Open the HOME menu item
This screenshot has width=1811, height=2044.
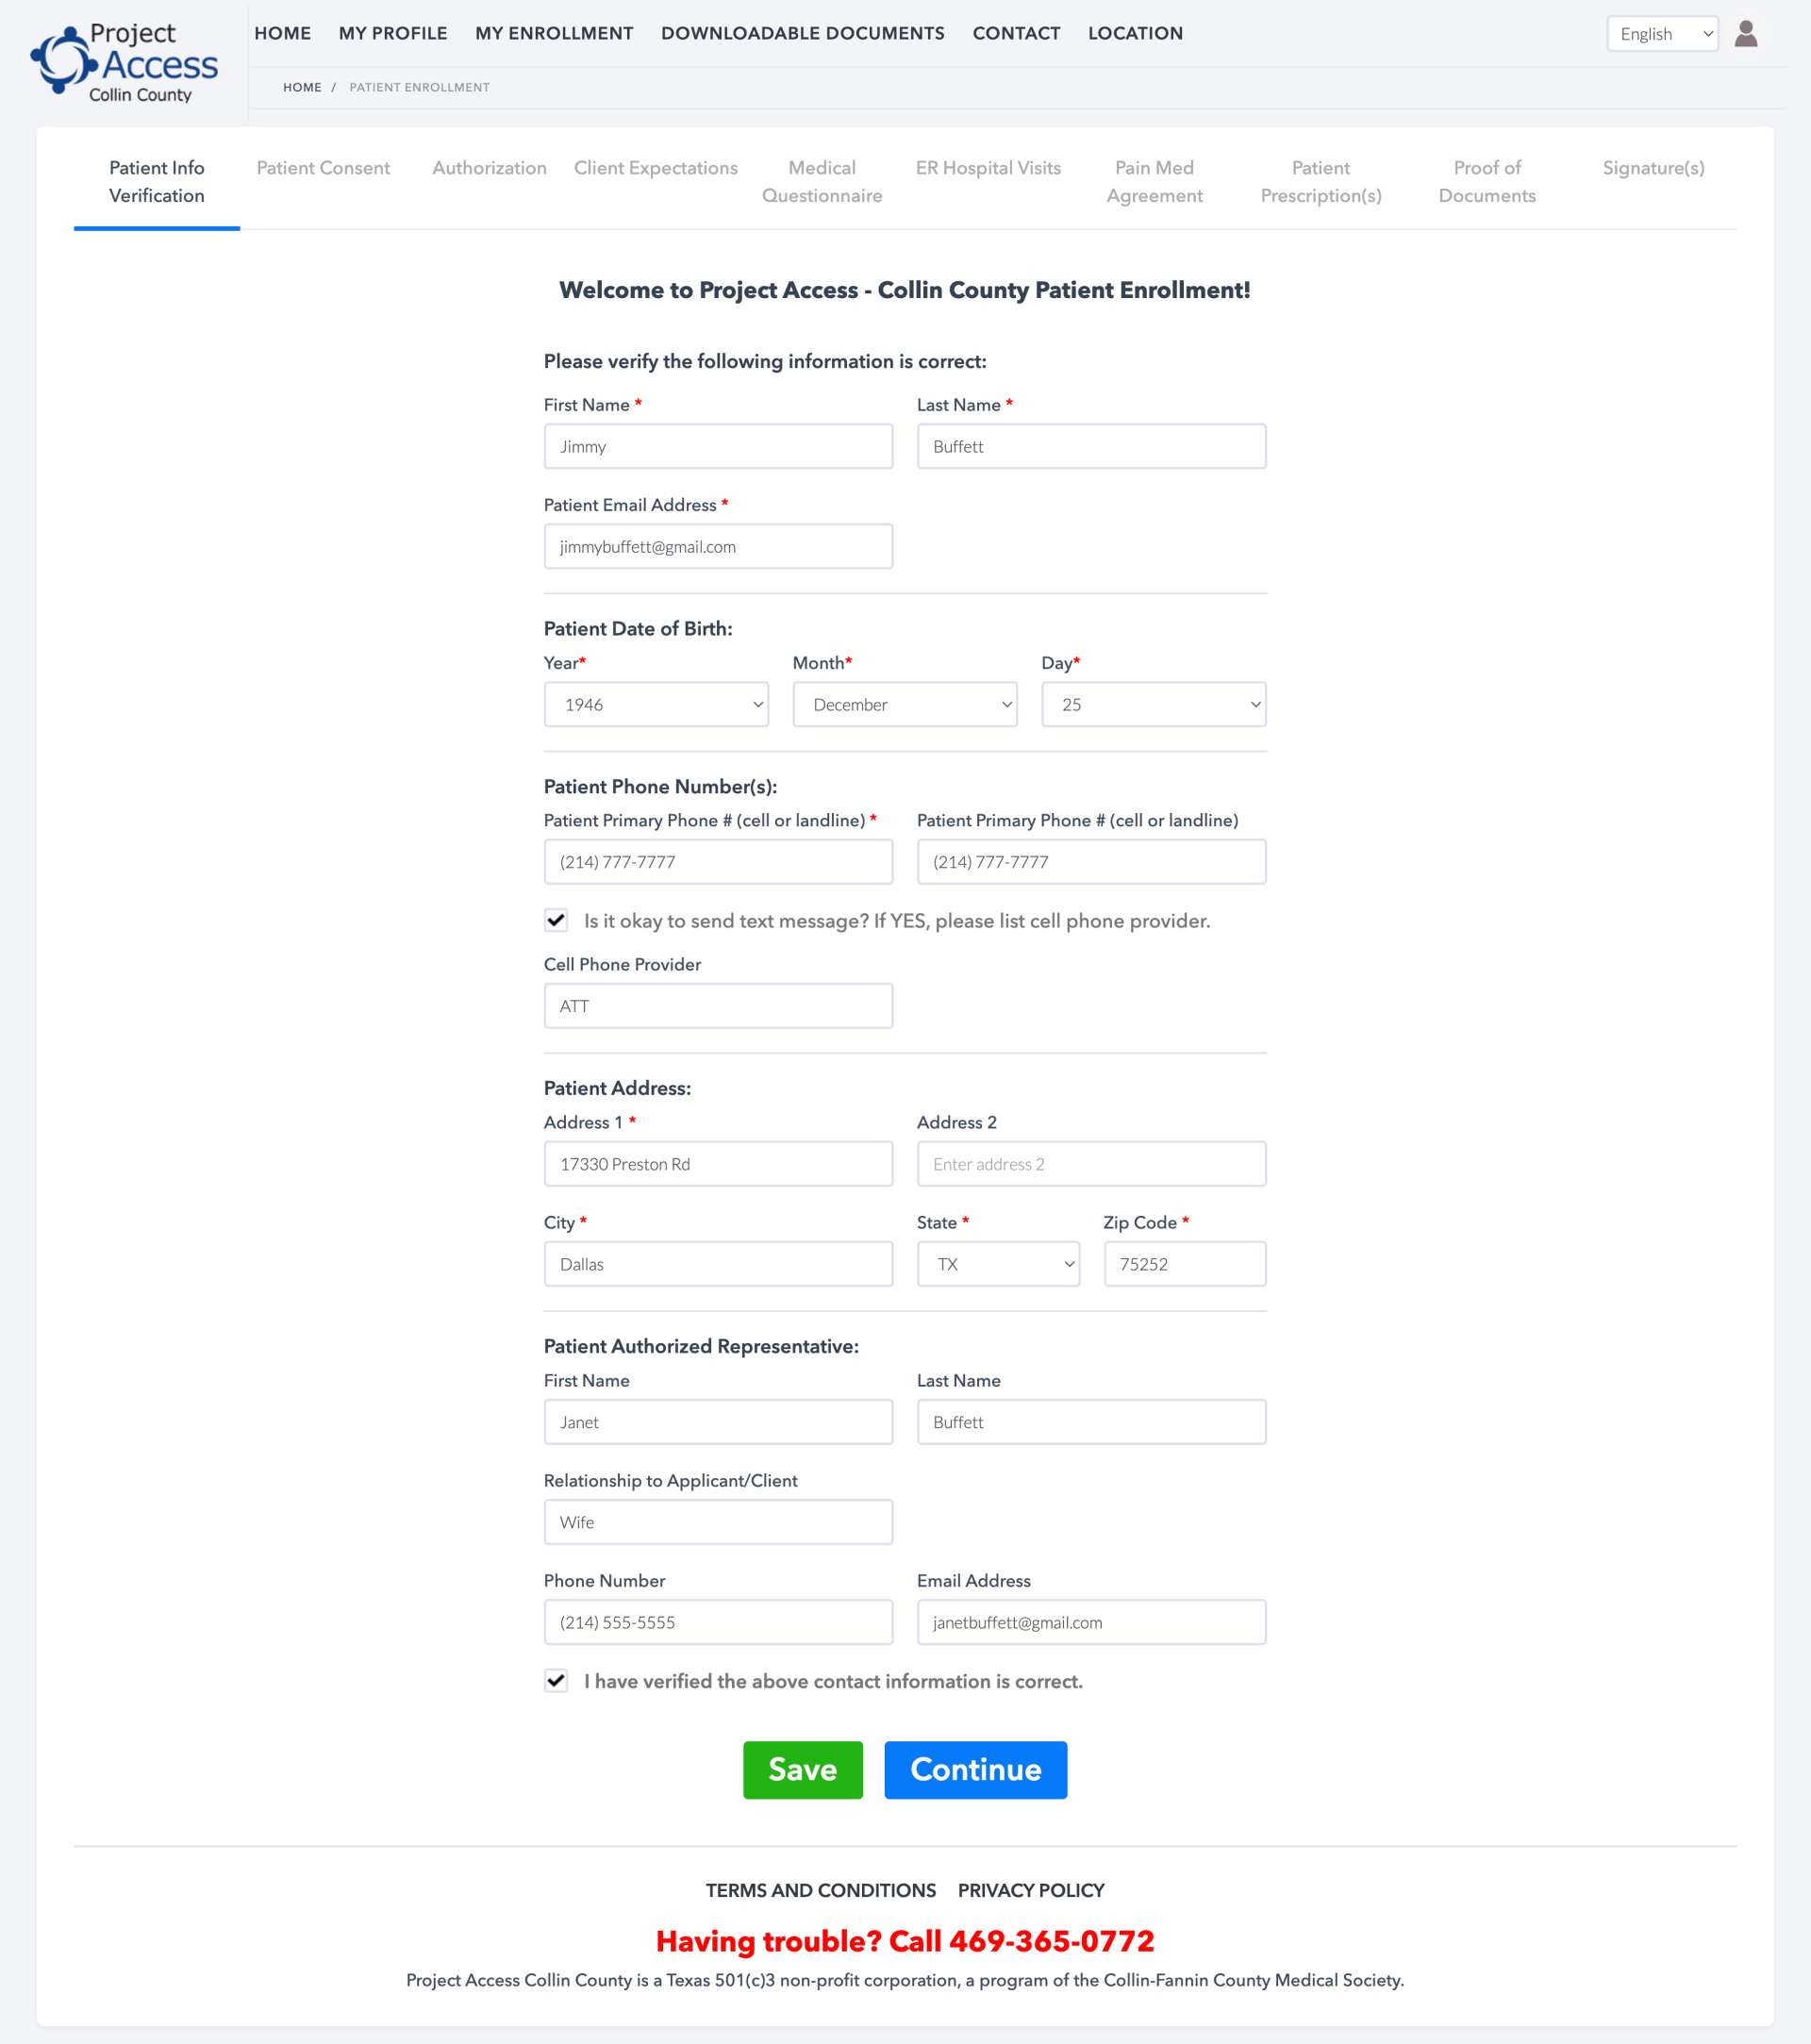tap(283, 33)
